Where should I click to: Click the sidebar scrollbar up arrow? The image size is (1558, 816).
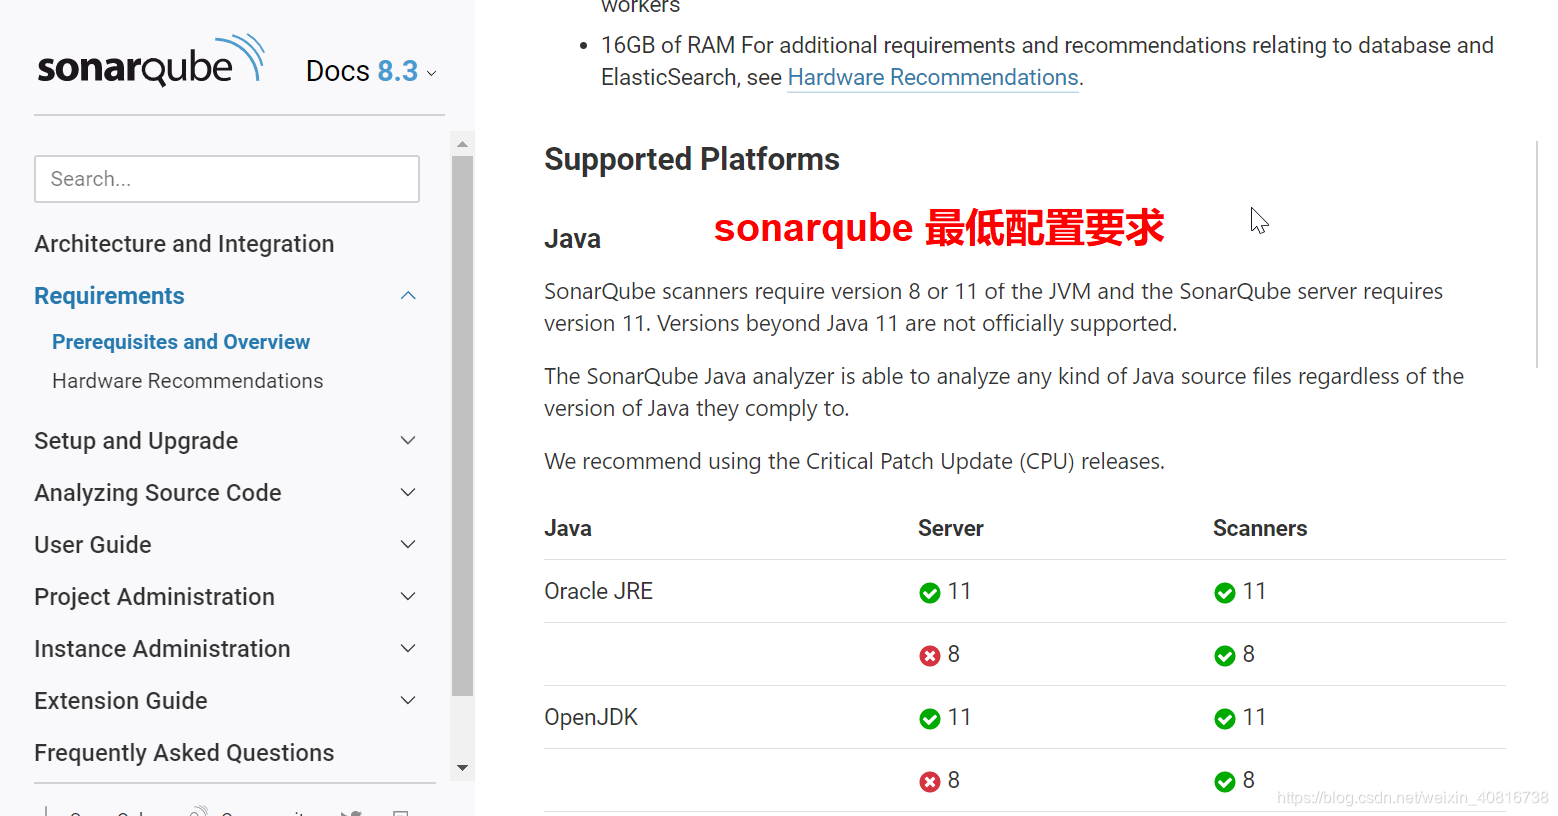coord(462,144)
